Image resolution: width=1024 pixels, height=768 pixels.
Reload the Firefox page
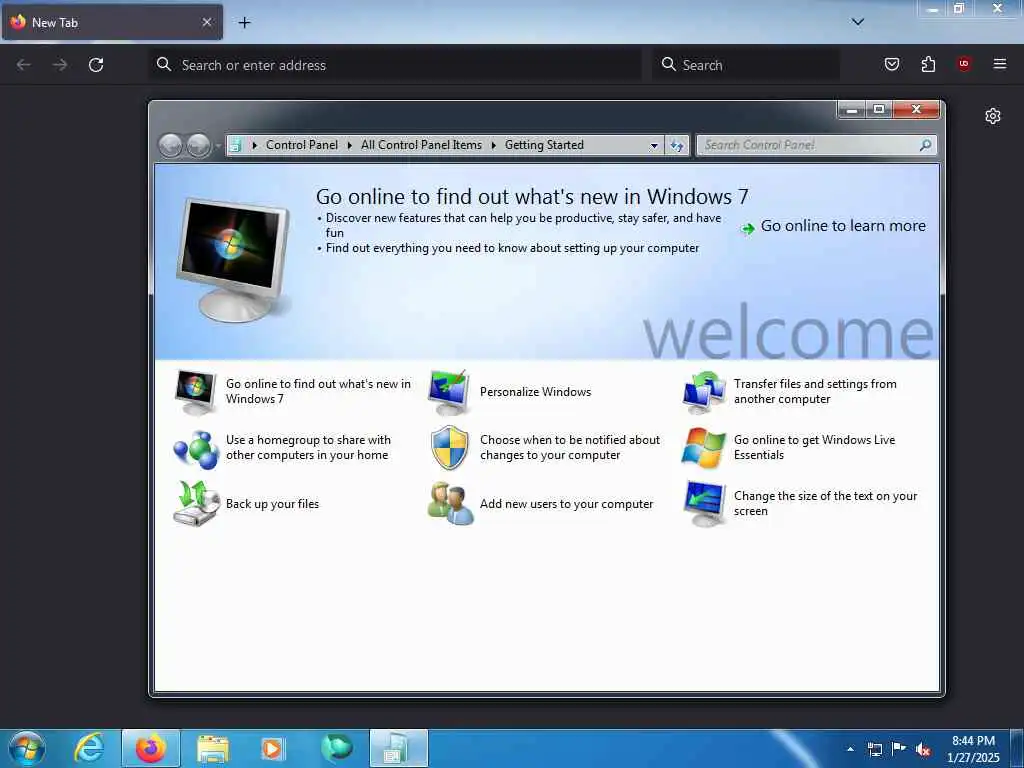click(96, 65)
